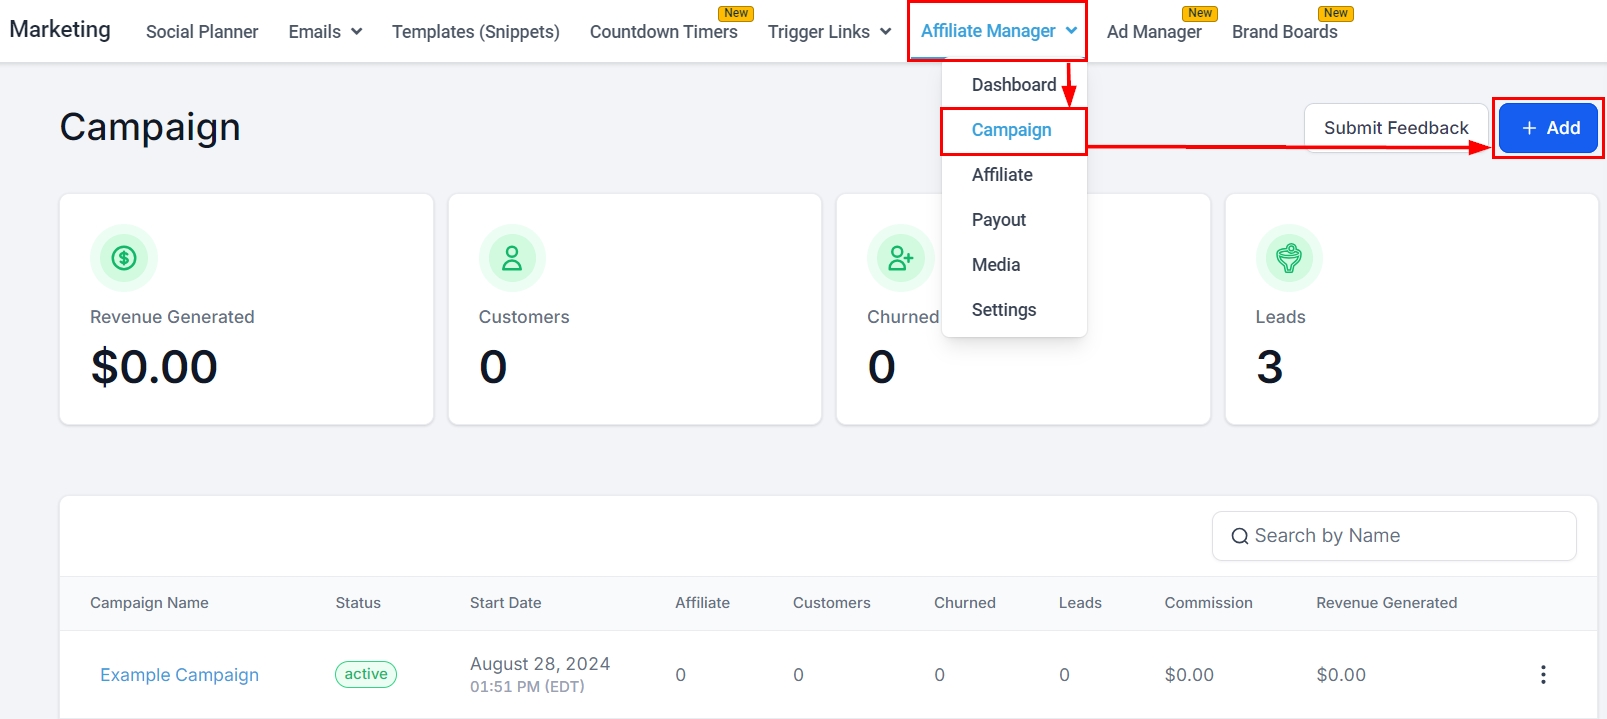Viewport: 1607px width, 719px height.
Task: Click the Leads funnel icon
Action: click(1289, 258)
